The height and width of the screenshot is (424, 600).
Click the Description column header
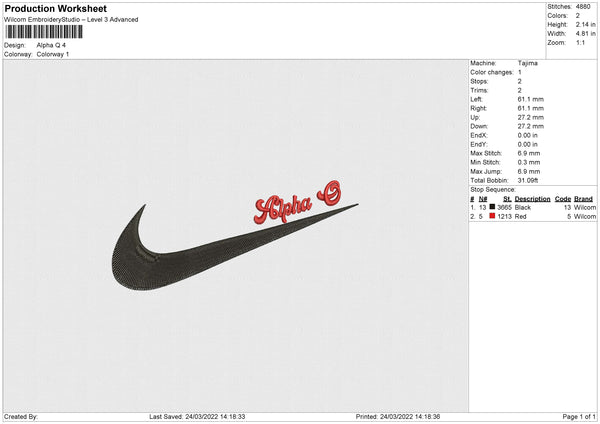(x=532, y=199)
